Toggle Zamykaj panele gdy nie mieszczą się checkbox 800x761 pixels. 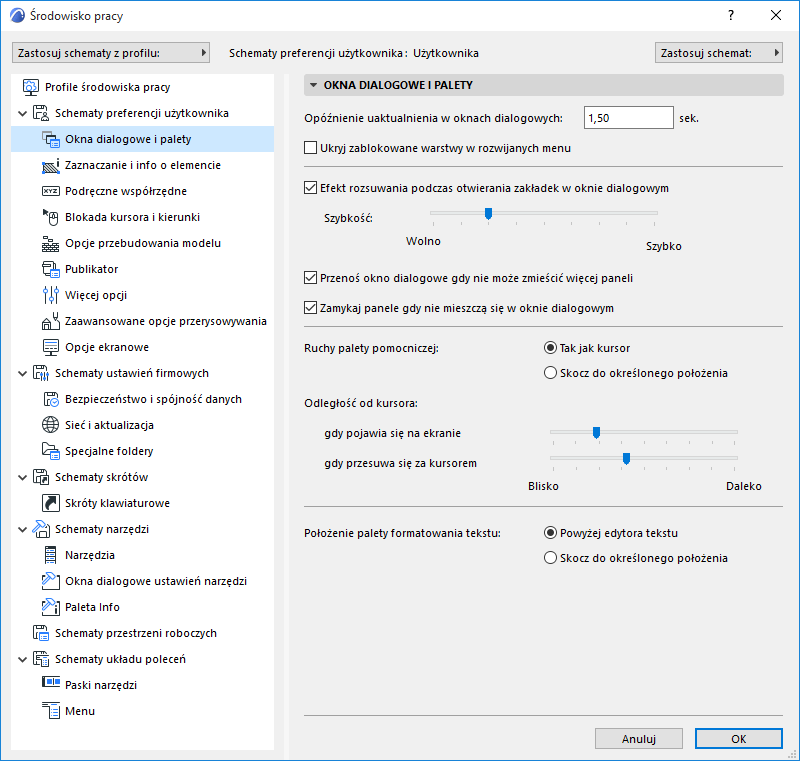[x=310, y=308]
